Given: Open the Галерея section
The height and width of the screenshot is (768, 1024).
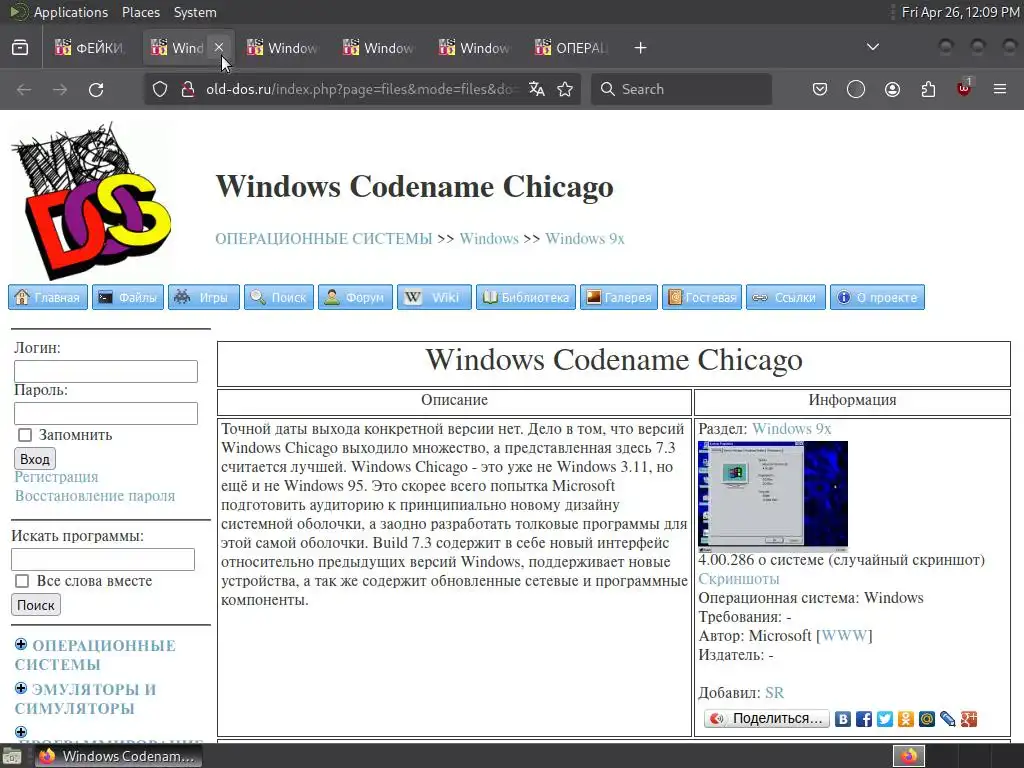Looking at the screenshot, I should click(619, 297).
